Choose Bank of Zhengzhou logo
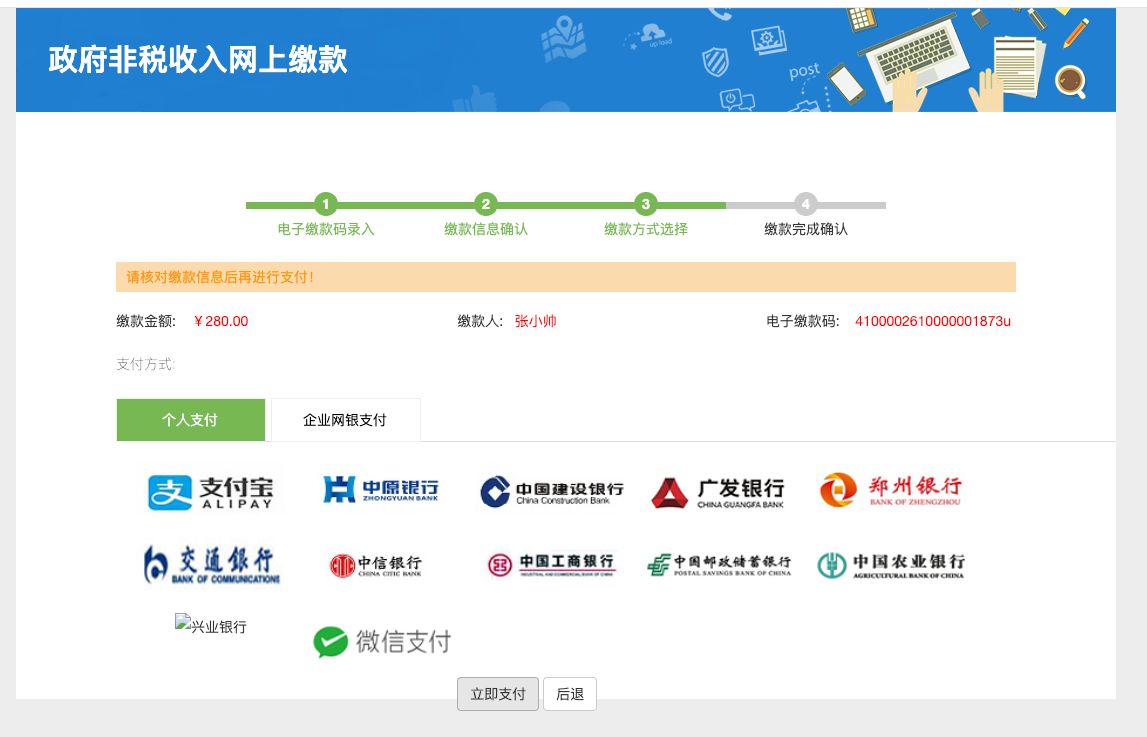1147x737 pixels. [x=891, y=490]
